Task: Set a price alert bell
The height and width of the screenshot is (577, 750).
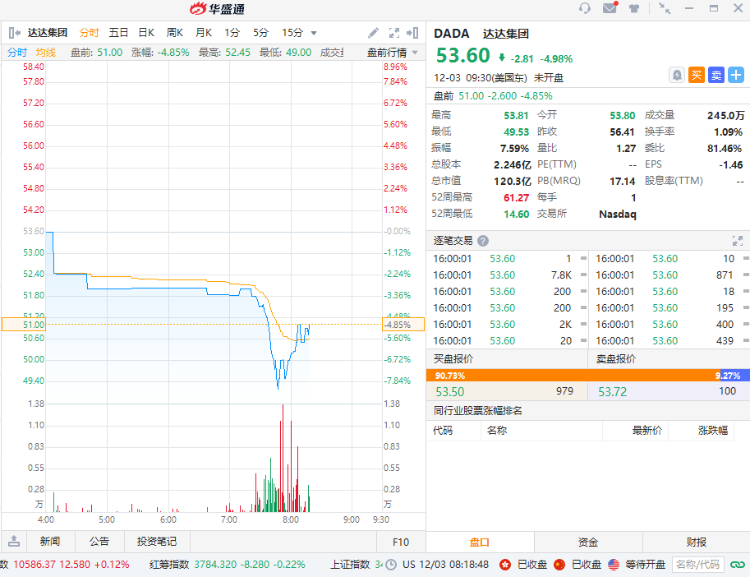Action: click(x=676, y=75)
